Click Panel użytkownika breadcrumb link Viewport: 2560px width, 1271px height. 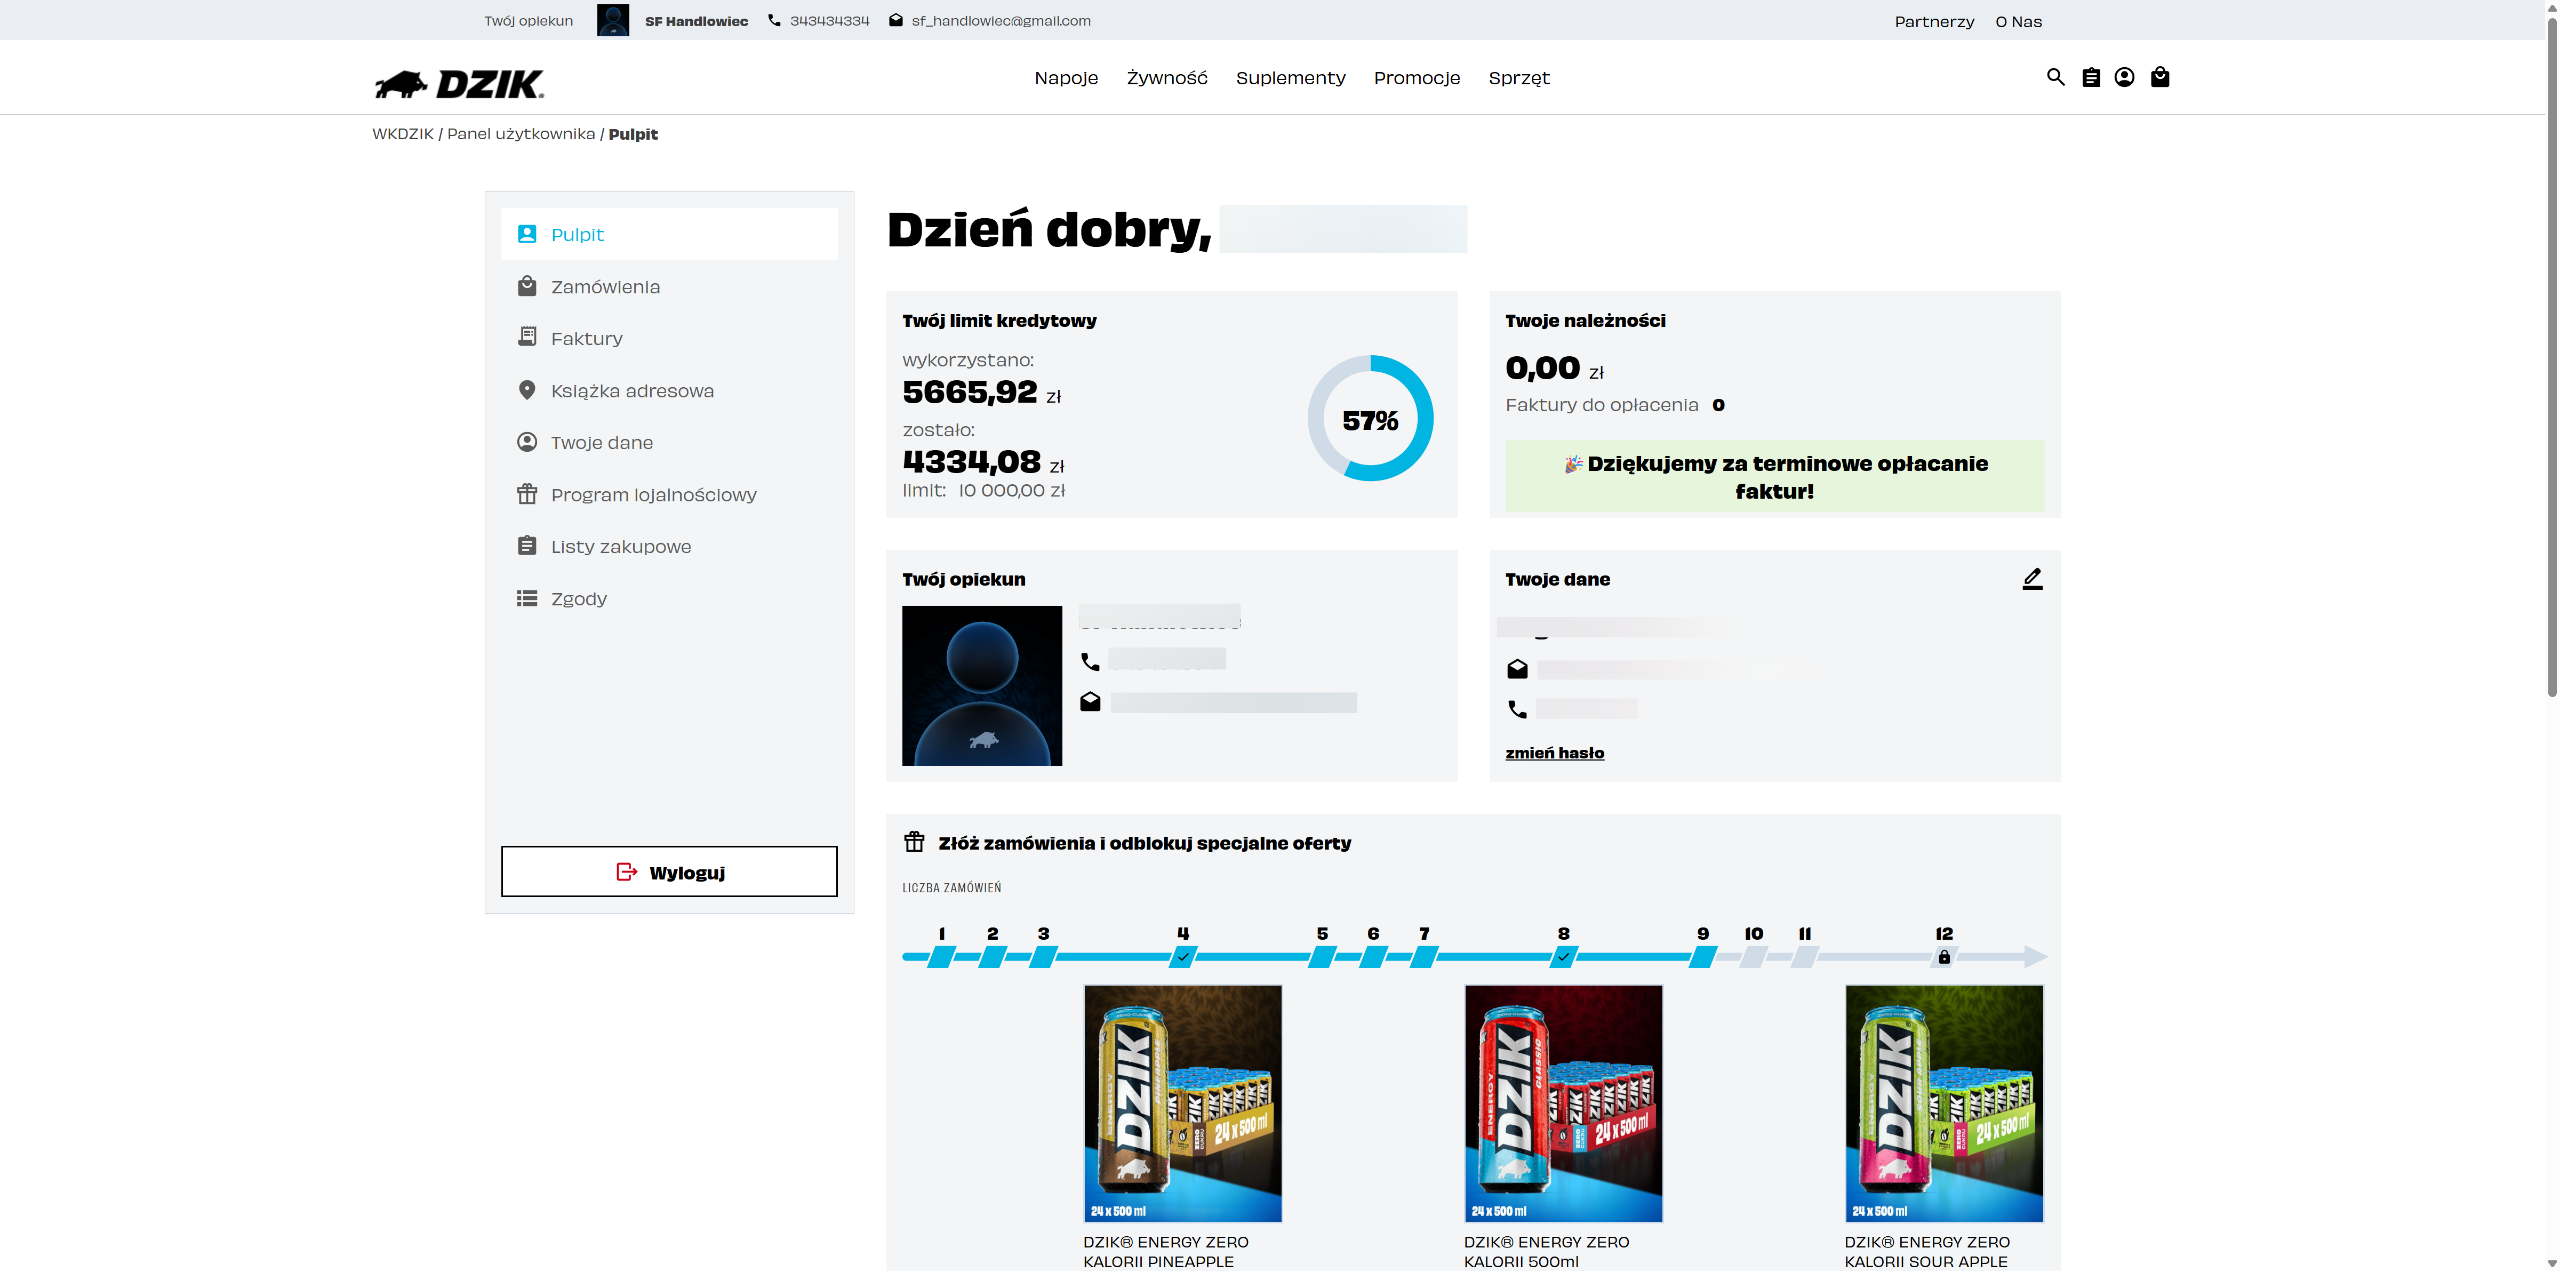tap(520, 134)
